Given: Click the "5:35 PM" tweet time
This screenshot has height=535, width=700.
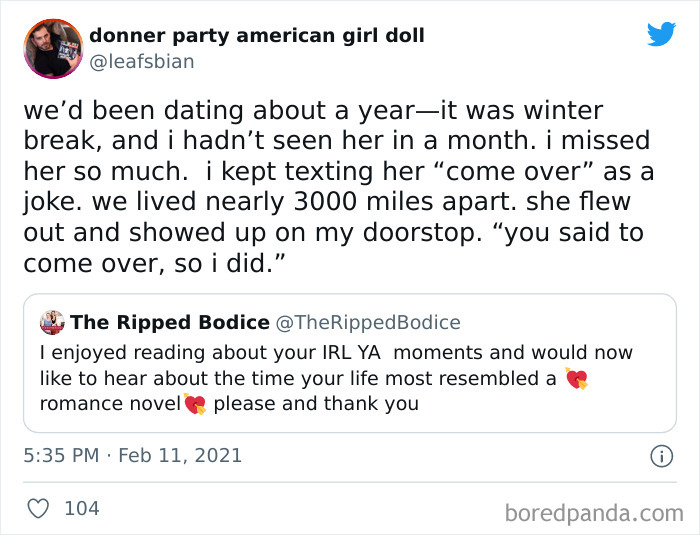Looking at the screenshot, I should tap(62, 455).
